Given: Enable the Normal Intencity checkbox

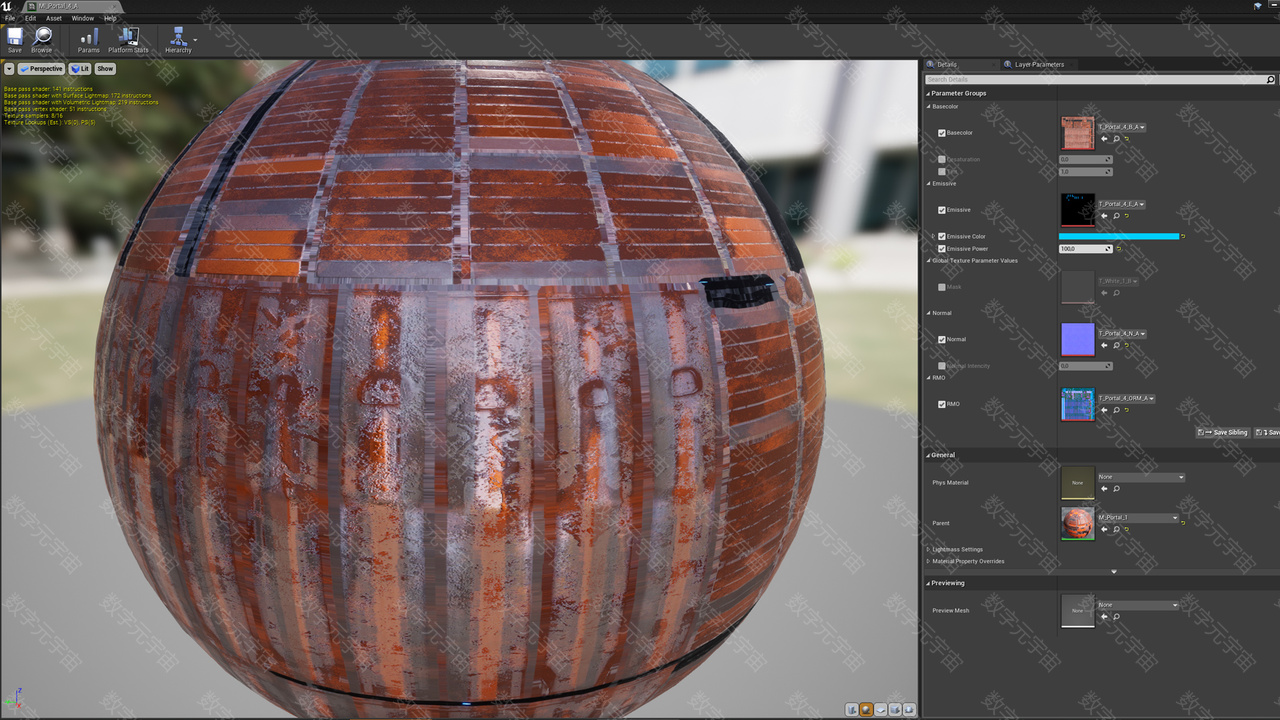Looking at the screenshot, I should 942,366.
